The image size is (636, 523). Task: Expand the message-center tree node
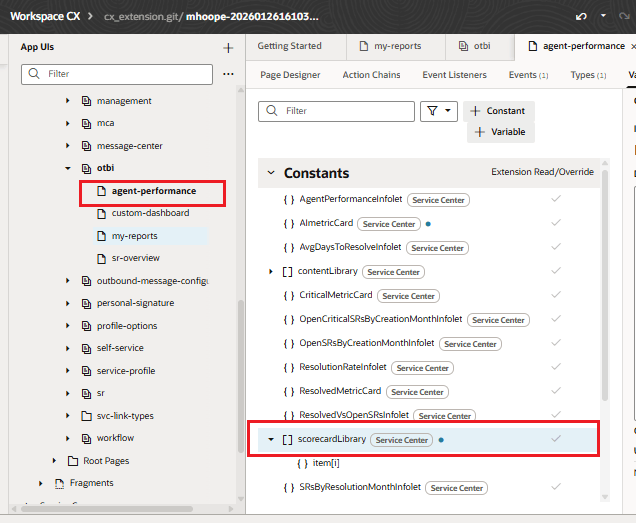tap(68, 145)
